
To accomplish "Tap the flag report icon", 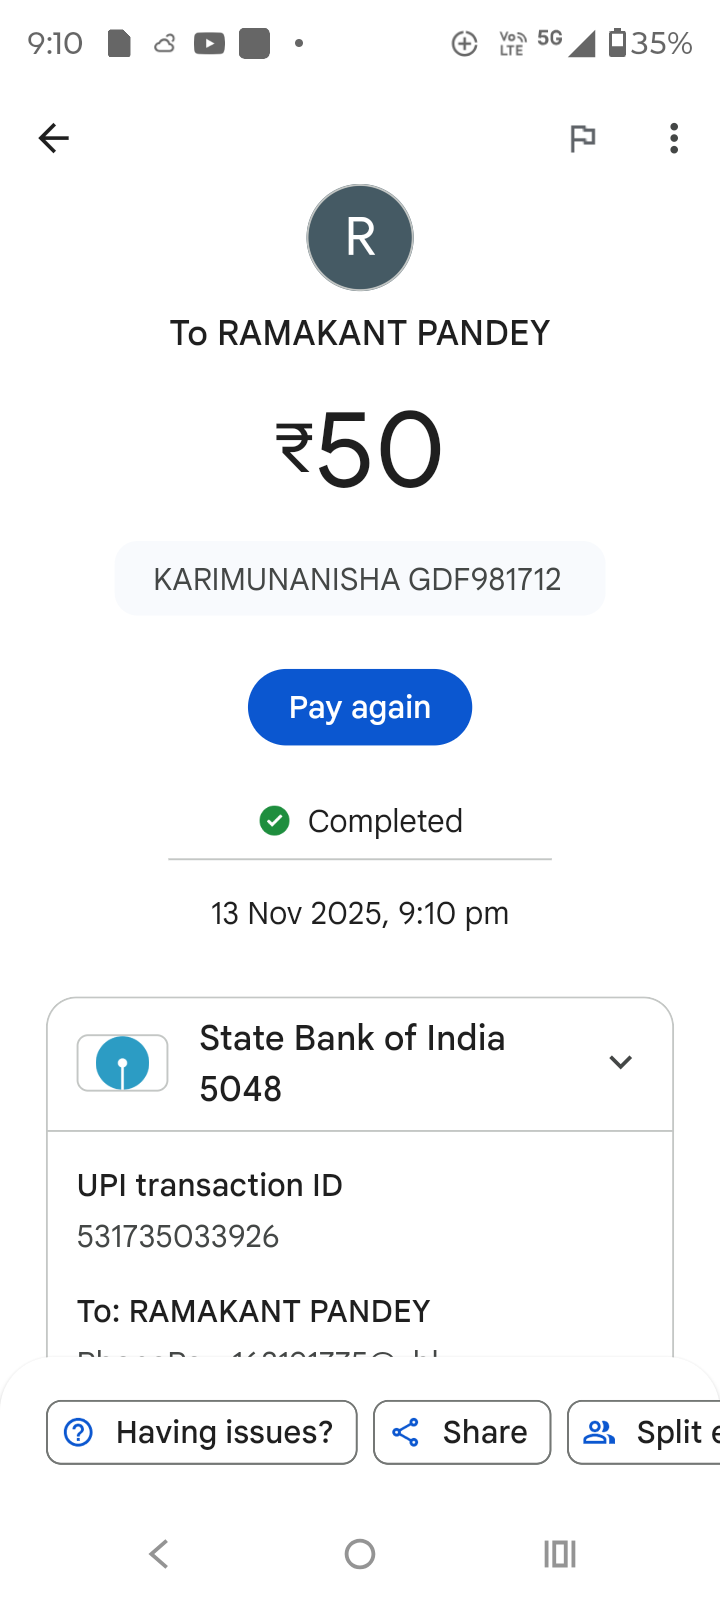I will [582, 138].
